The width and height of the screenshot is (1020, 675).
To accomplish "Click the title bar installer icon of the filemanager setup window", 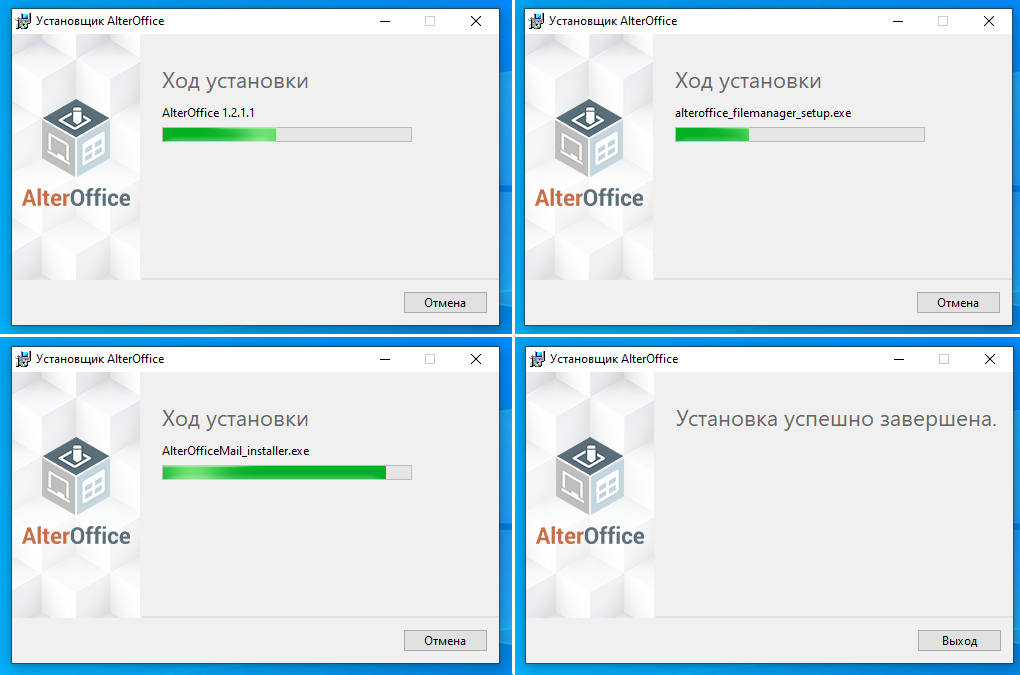I will coord(536,21).
